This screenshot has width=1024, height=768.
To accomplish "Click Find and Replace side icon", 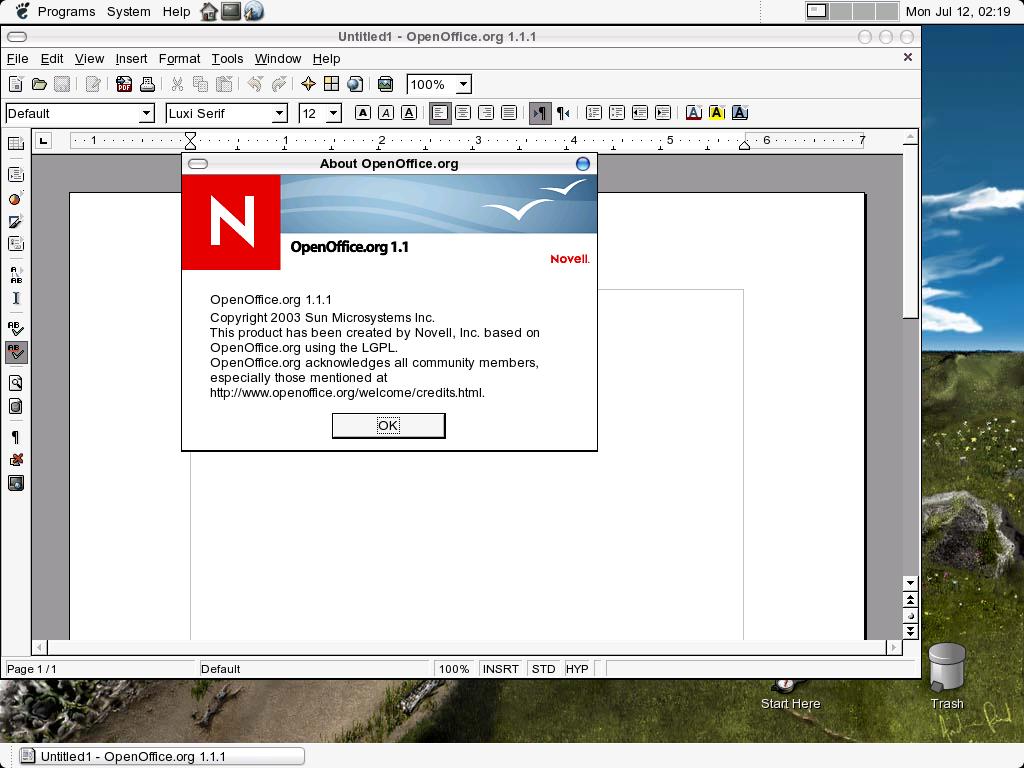I will click(16, 383).
